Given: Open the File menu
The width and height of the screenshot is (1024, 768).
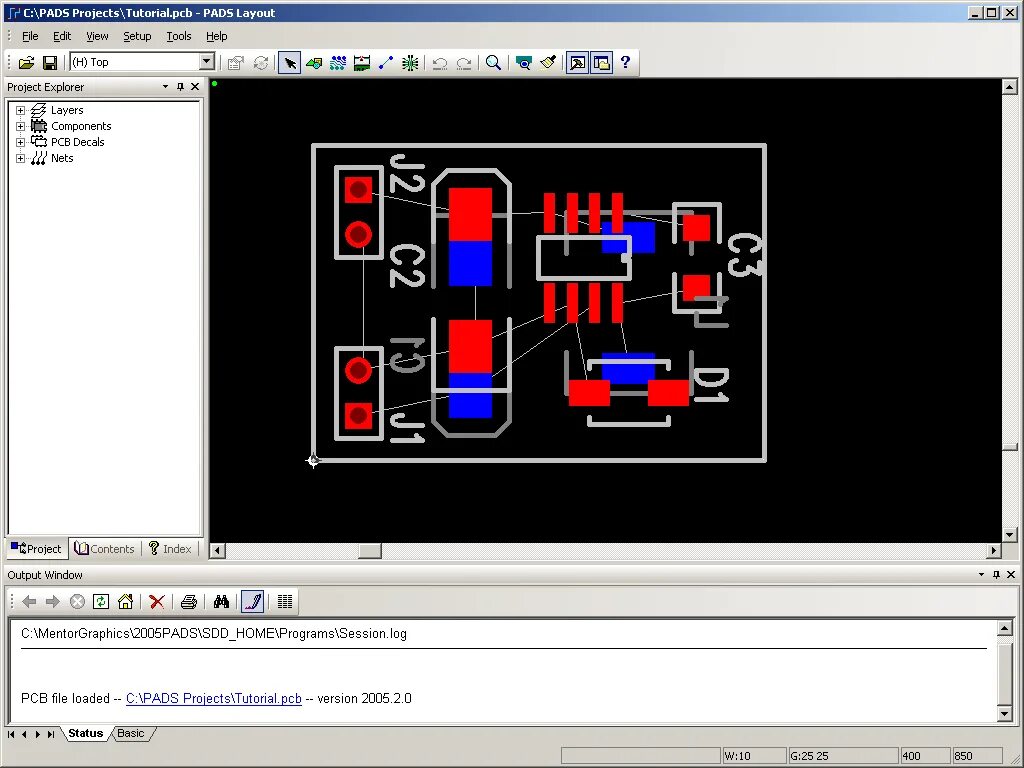Looking at the screenshot, I should point(30,36).
